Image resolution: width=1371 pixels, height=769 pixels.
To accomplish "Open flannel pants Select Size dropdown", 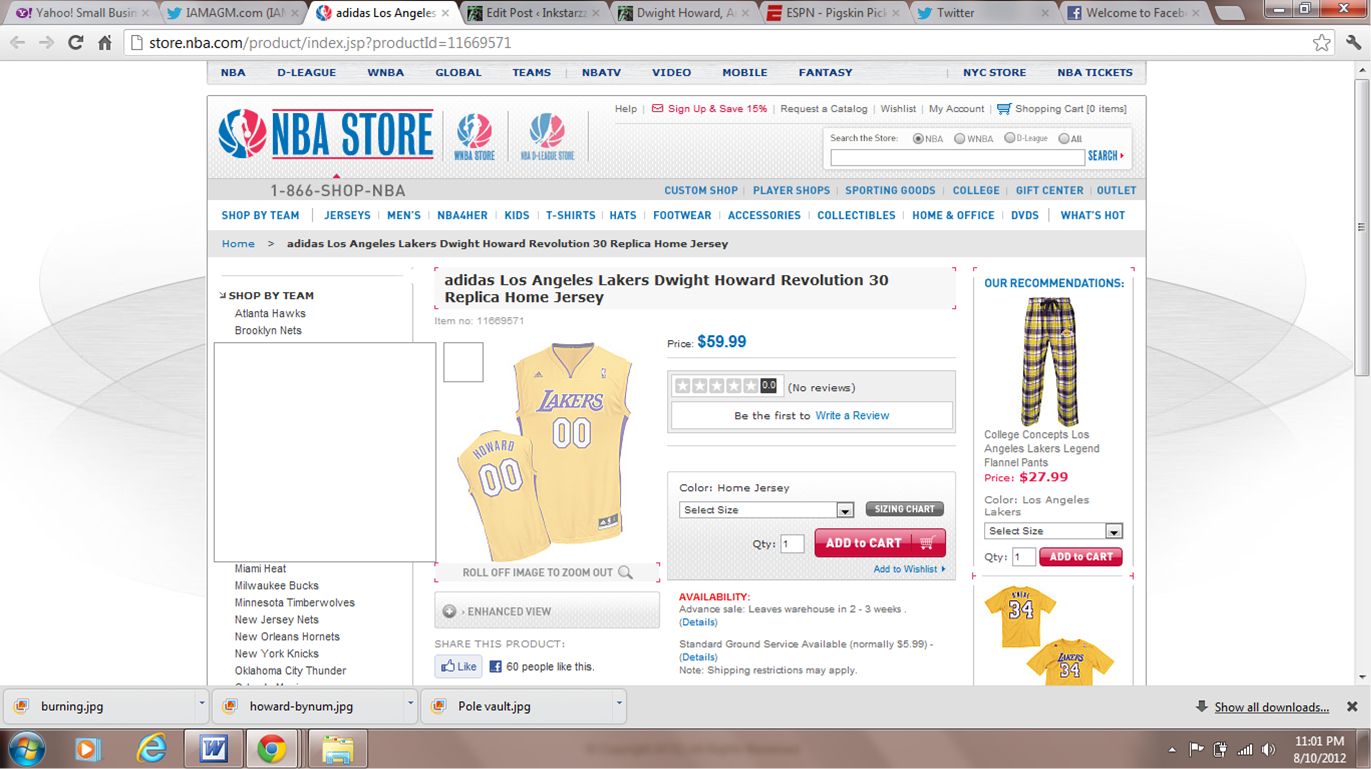I will 1053,531.
